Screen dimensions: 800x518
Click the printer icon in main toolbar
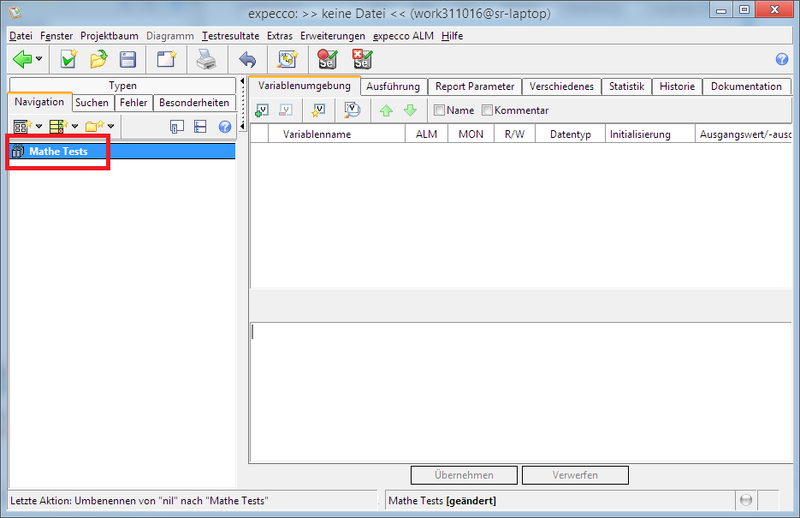tap(206, 60)
